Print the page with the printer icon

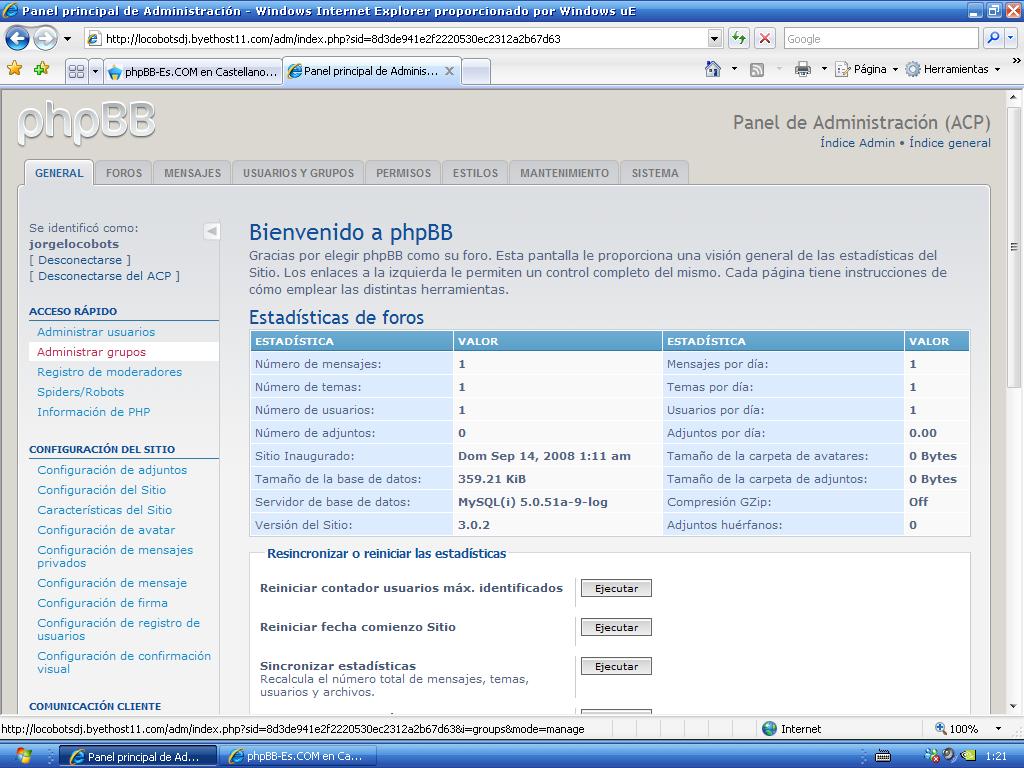[x=803, y=69]
